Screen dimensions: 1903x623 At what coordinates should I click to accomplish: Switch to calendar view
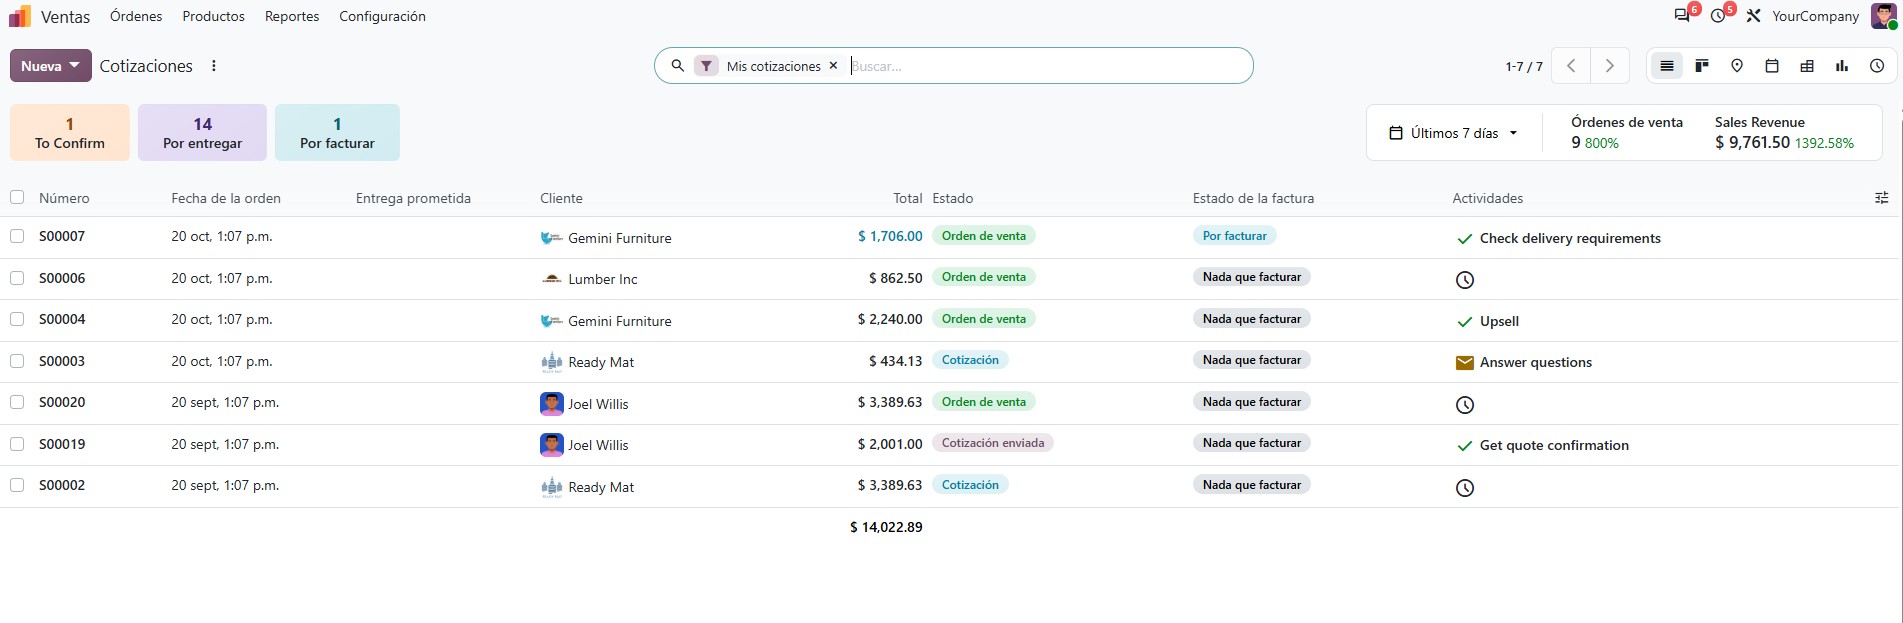1772,66
